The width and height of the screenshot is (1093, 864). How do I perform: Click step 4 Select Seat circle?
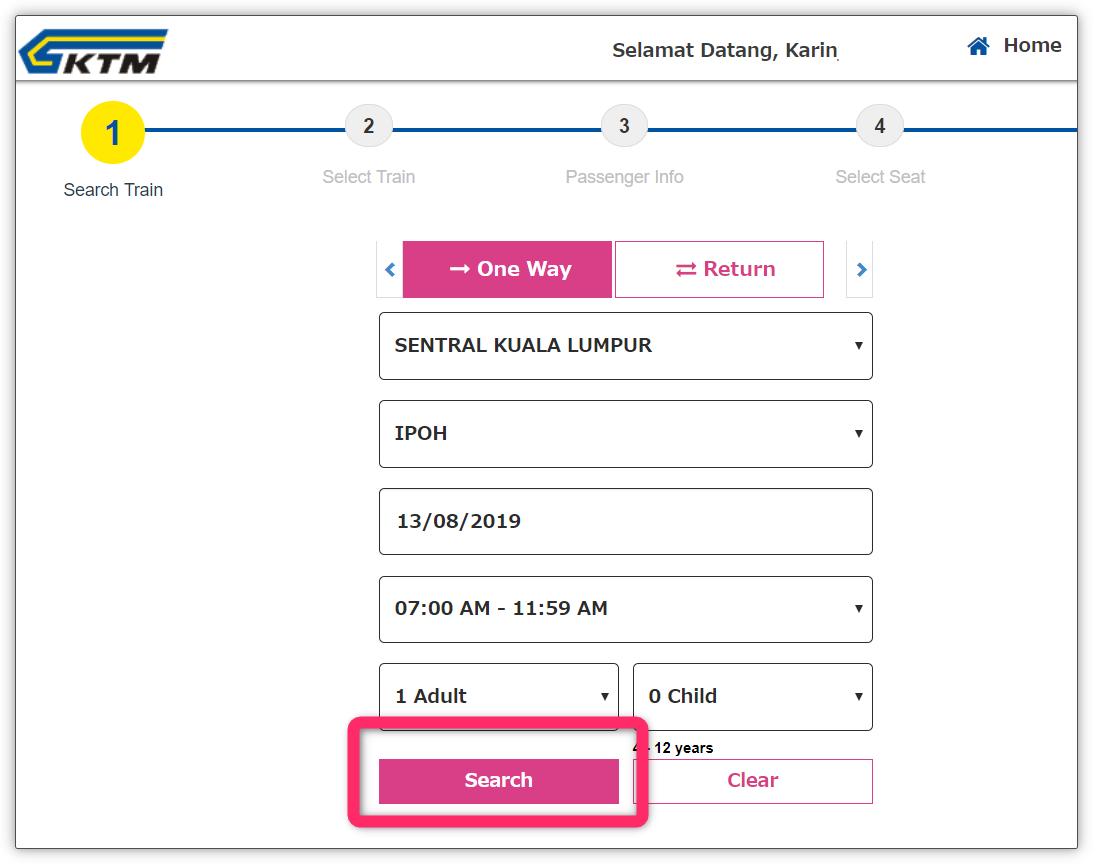(x=879, y=127)
